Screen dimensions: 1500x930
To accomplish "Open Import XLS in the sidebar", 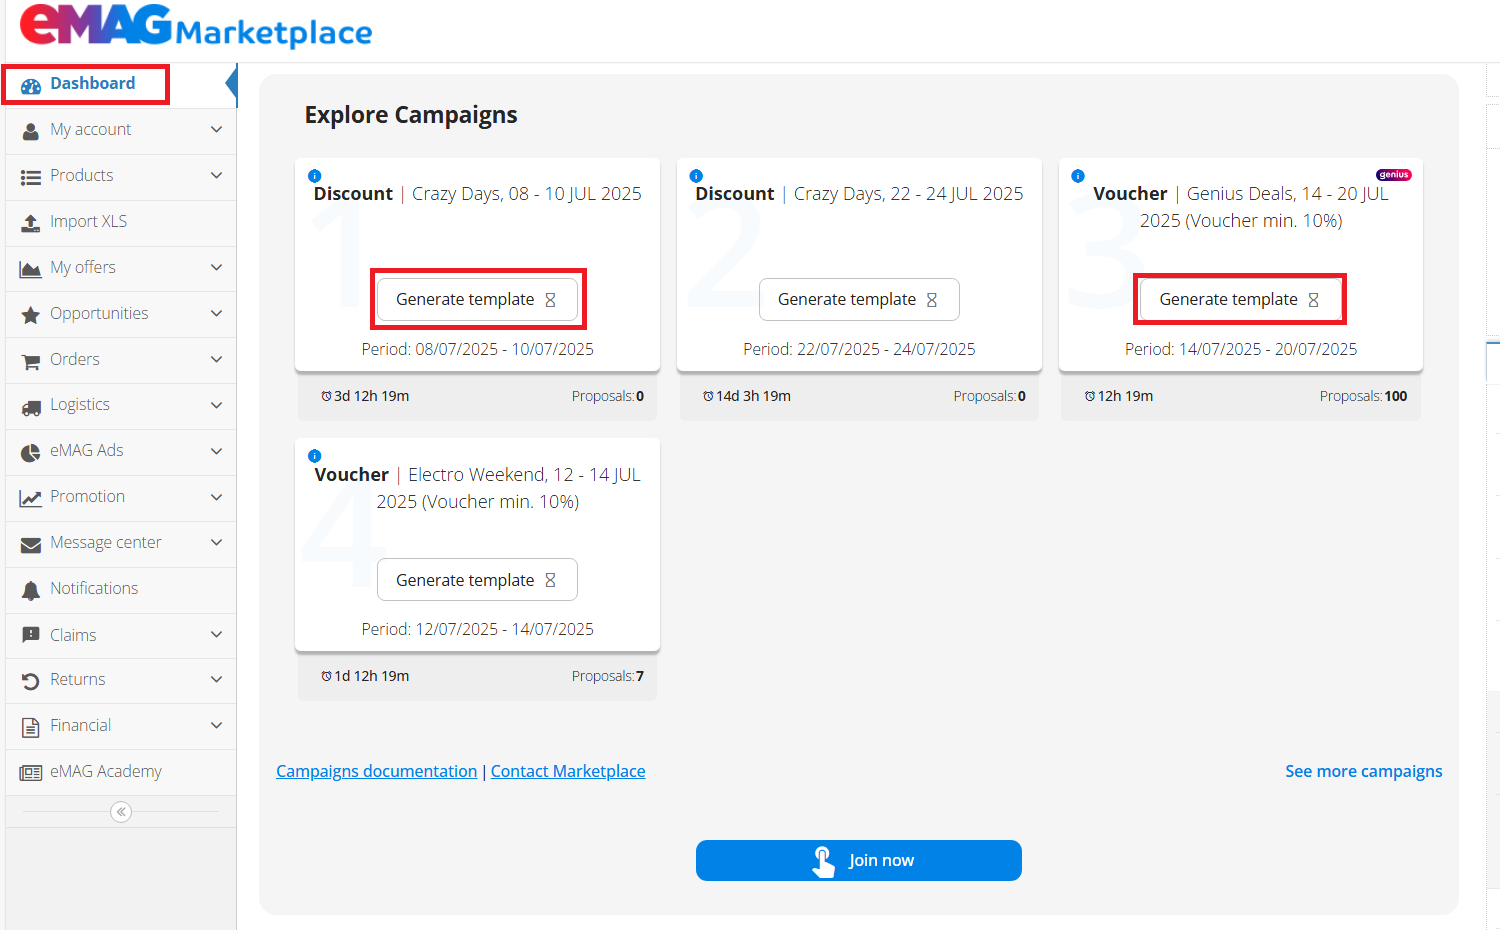I will click(x=121, y=222).
